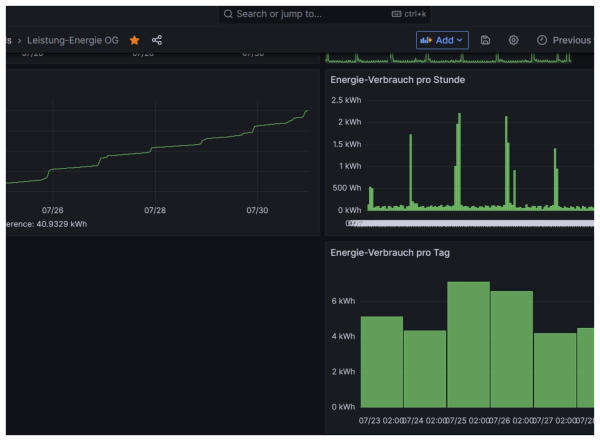Click the magnifier icon in search bar
Viewport: 600px width, 441px height.
[228, 14]
